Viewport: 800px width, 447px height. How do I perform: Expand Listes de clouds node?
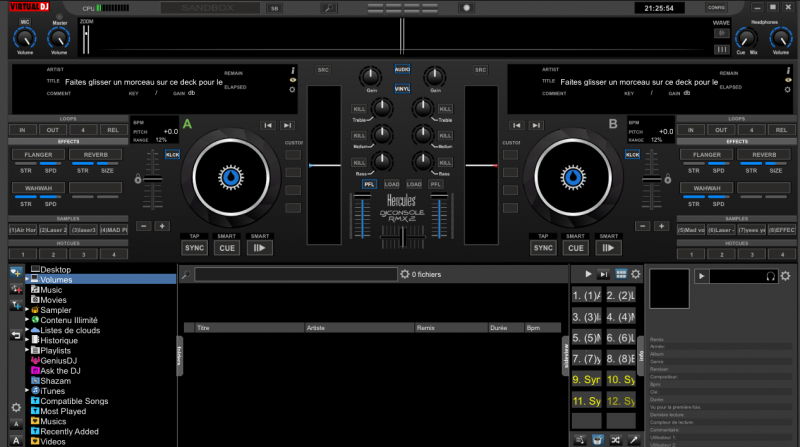(x=27, y=330)
